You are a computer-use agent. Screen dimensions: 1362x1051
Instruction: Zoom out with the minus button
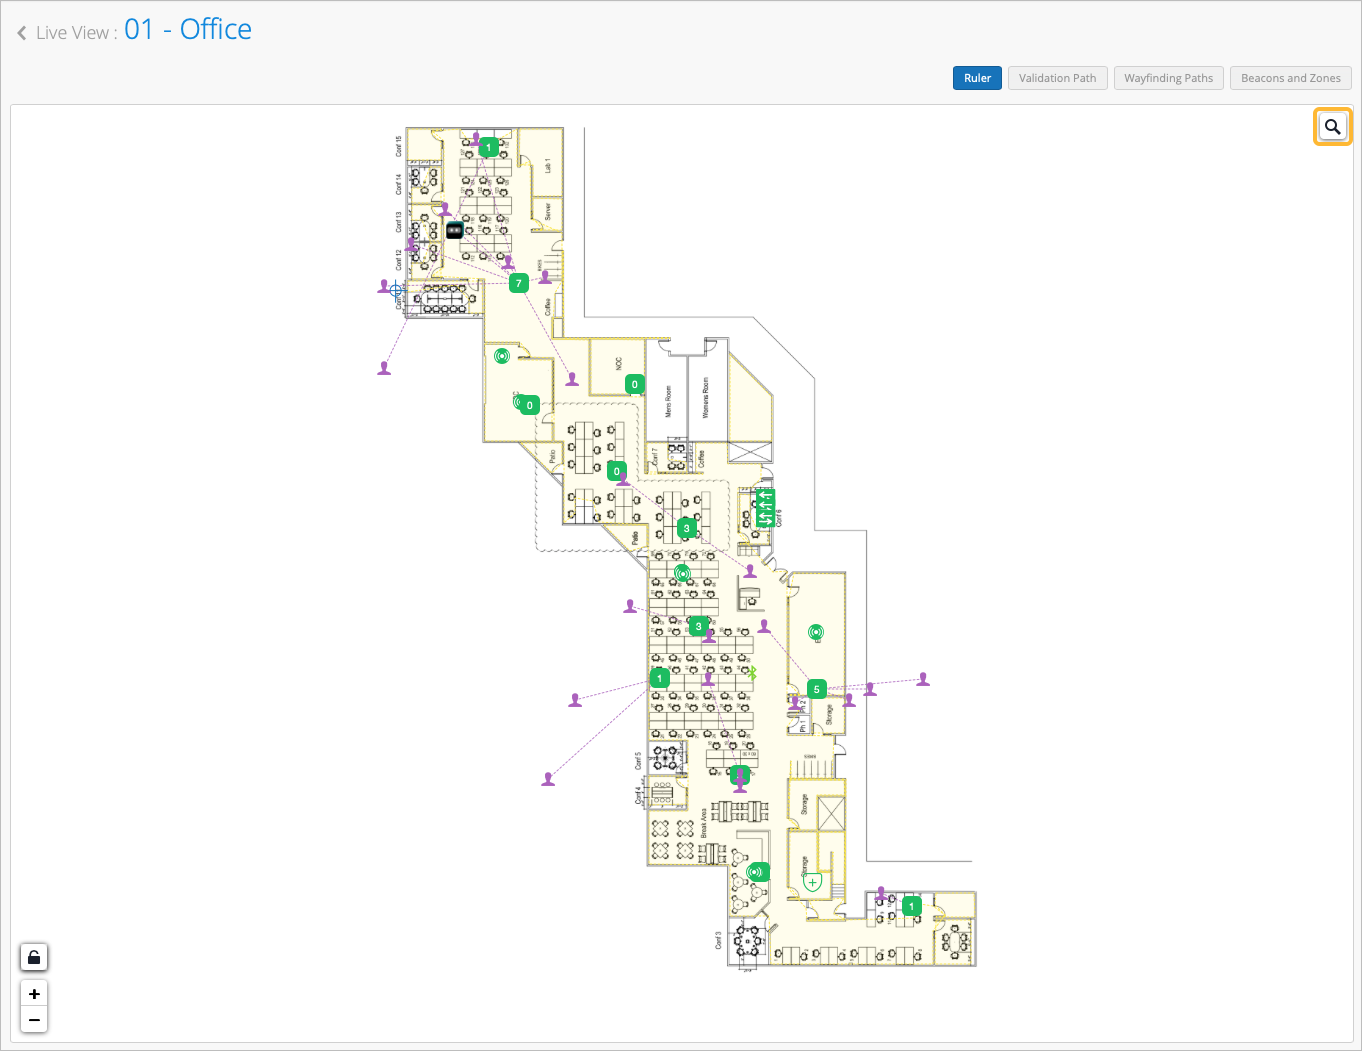click(x=34, y=1020)
